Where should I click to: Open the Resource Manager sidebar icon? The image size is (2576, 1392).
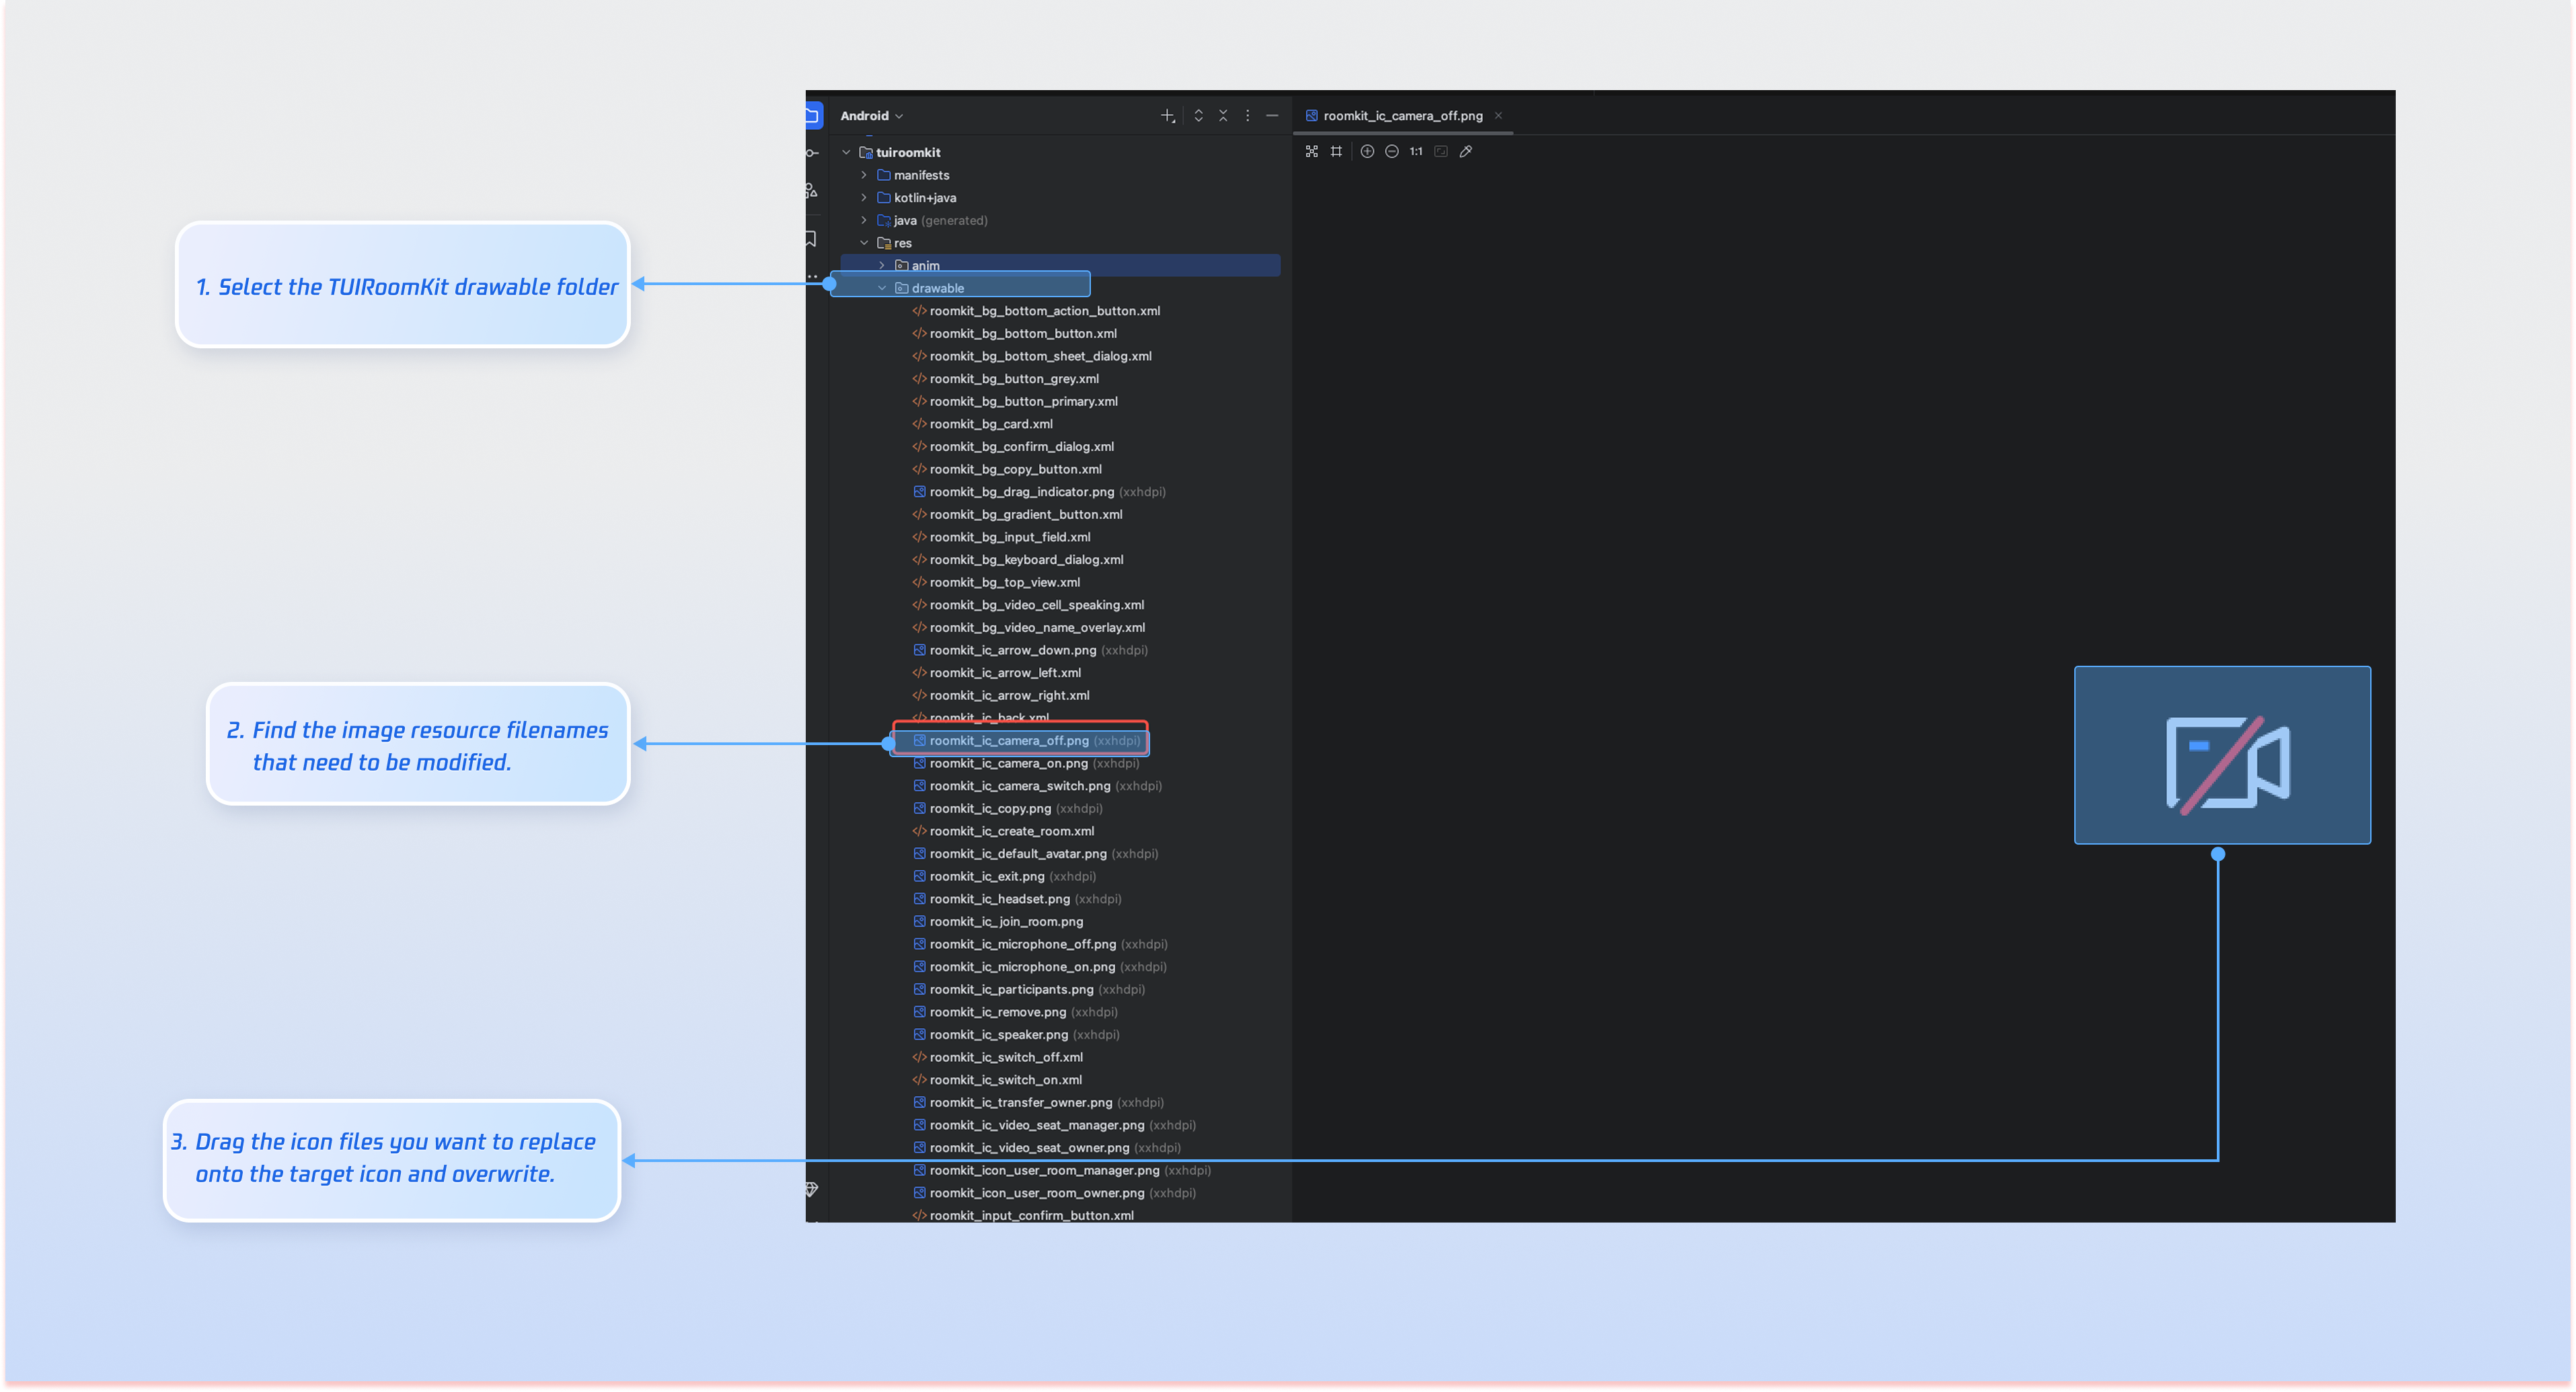pos(812,190)
